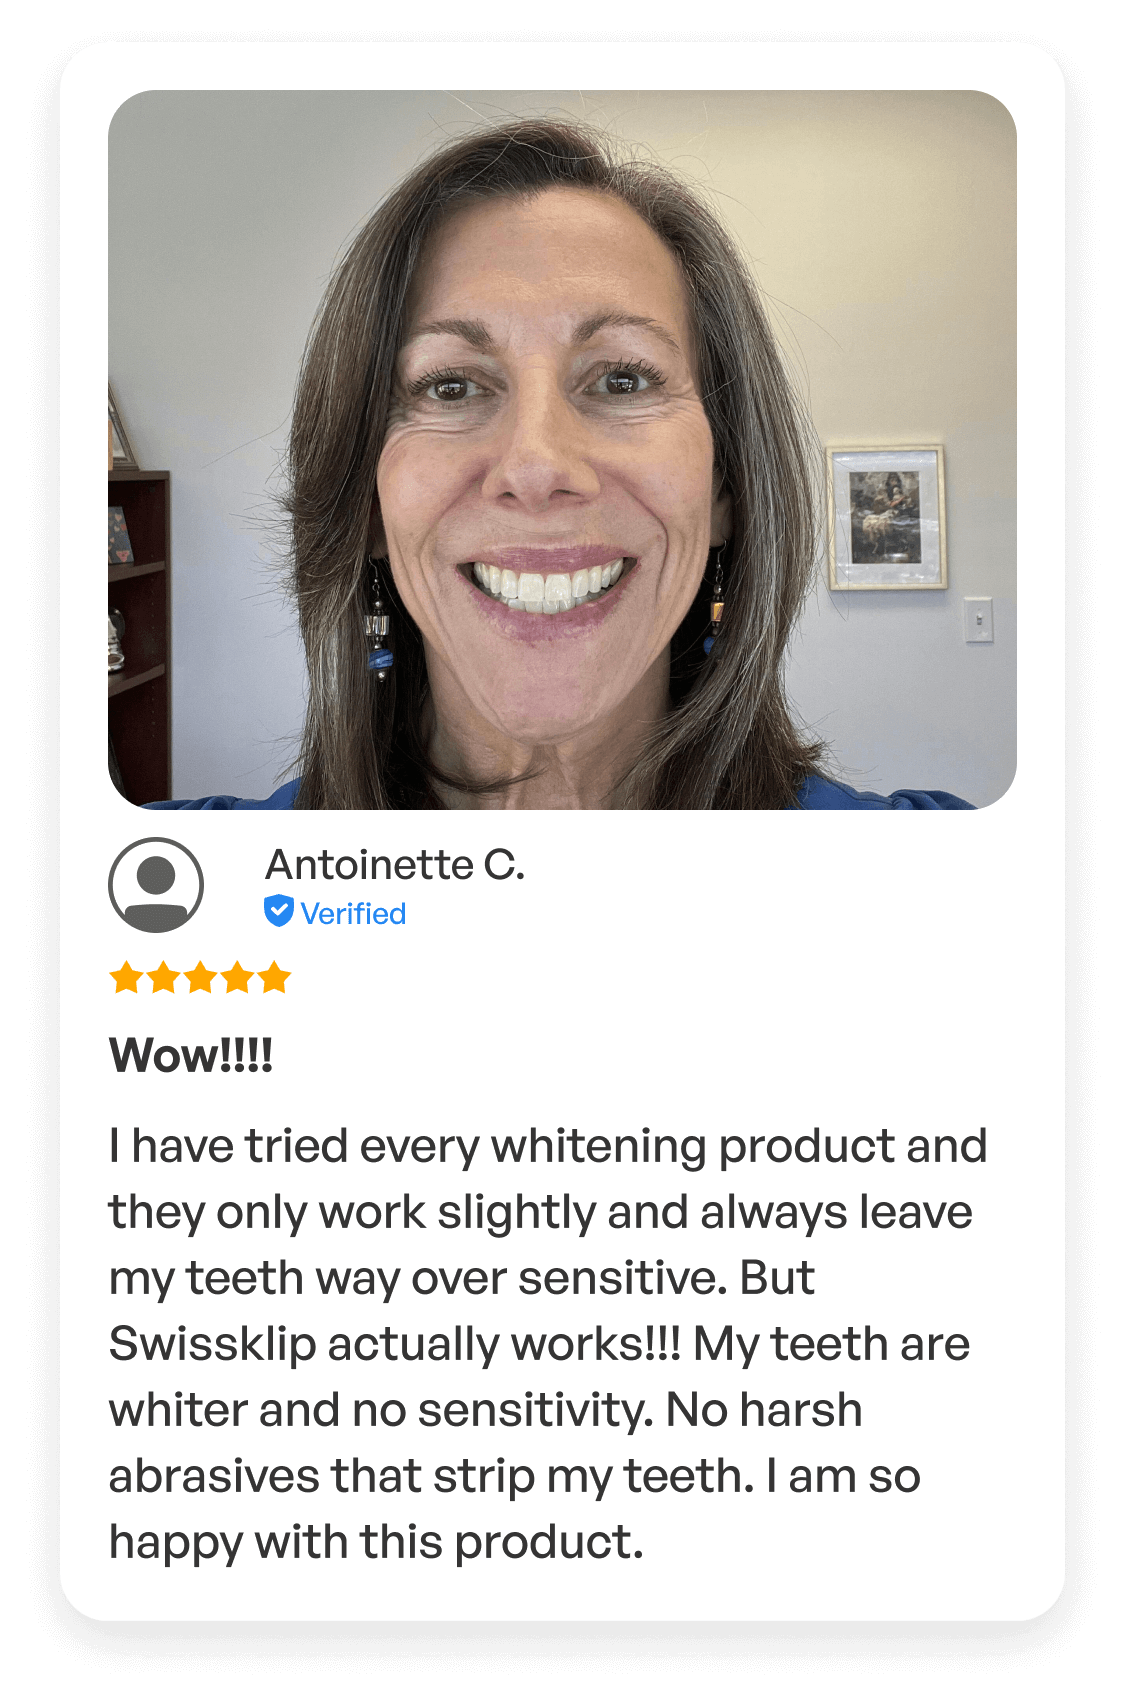Open the reviewer's selfie photo
Screen dimensions: 1125x1700
coord(562,450)
